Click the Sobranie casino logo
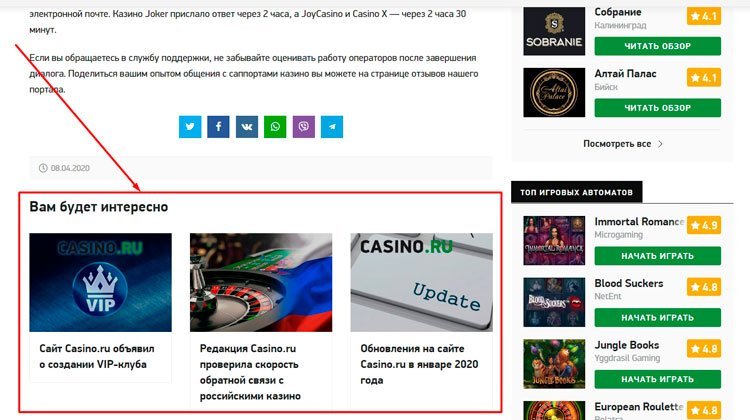The image size is (750, 420). 554,31
